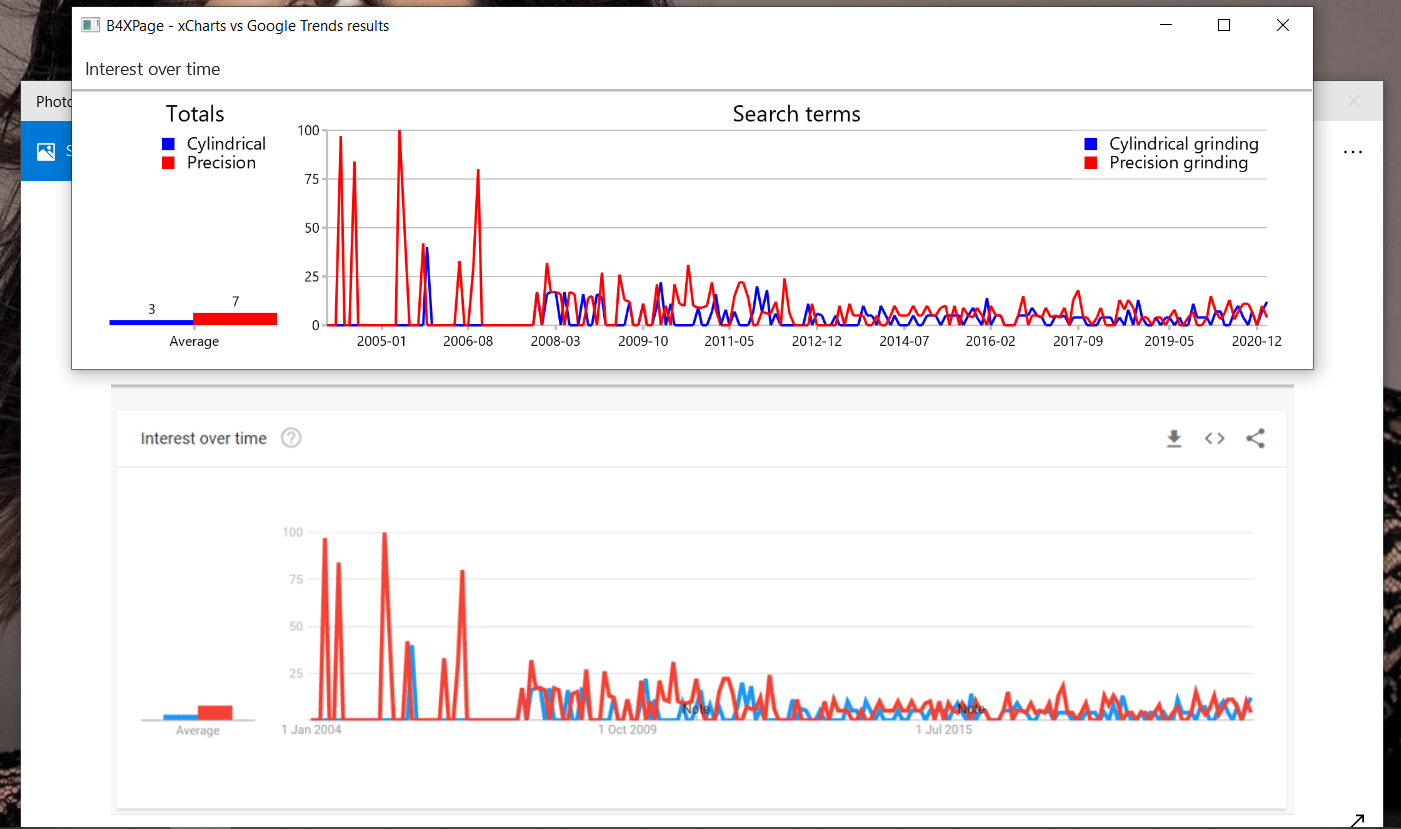Click the "2020-12" x-axis date label
The image size is (1401, 829).
click(1257, 341)
